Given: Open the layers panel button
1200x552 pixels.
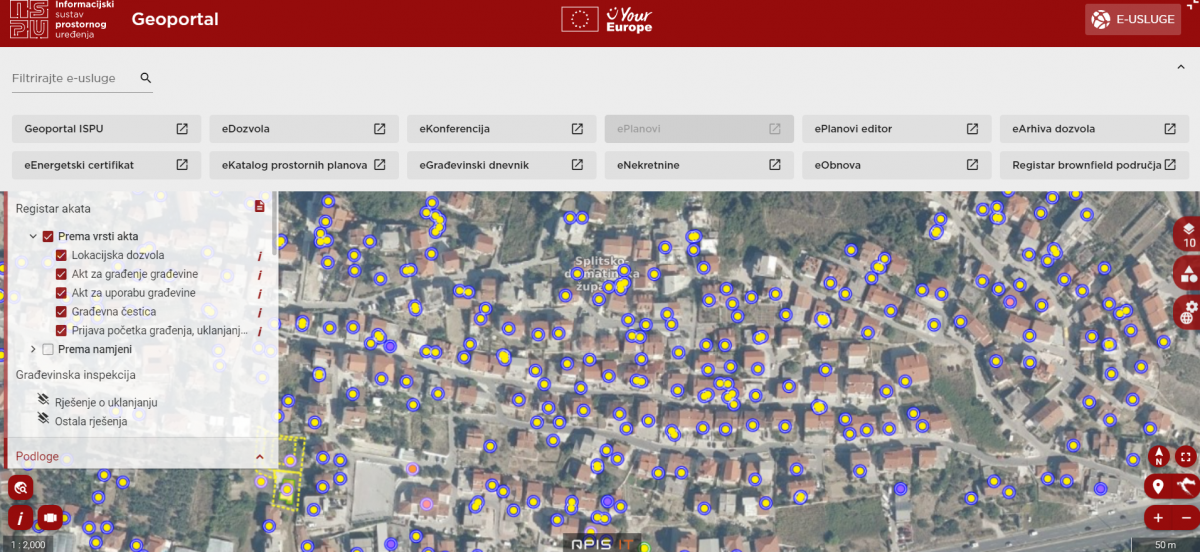Looking at the screenshot, I should 1188,233.
